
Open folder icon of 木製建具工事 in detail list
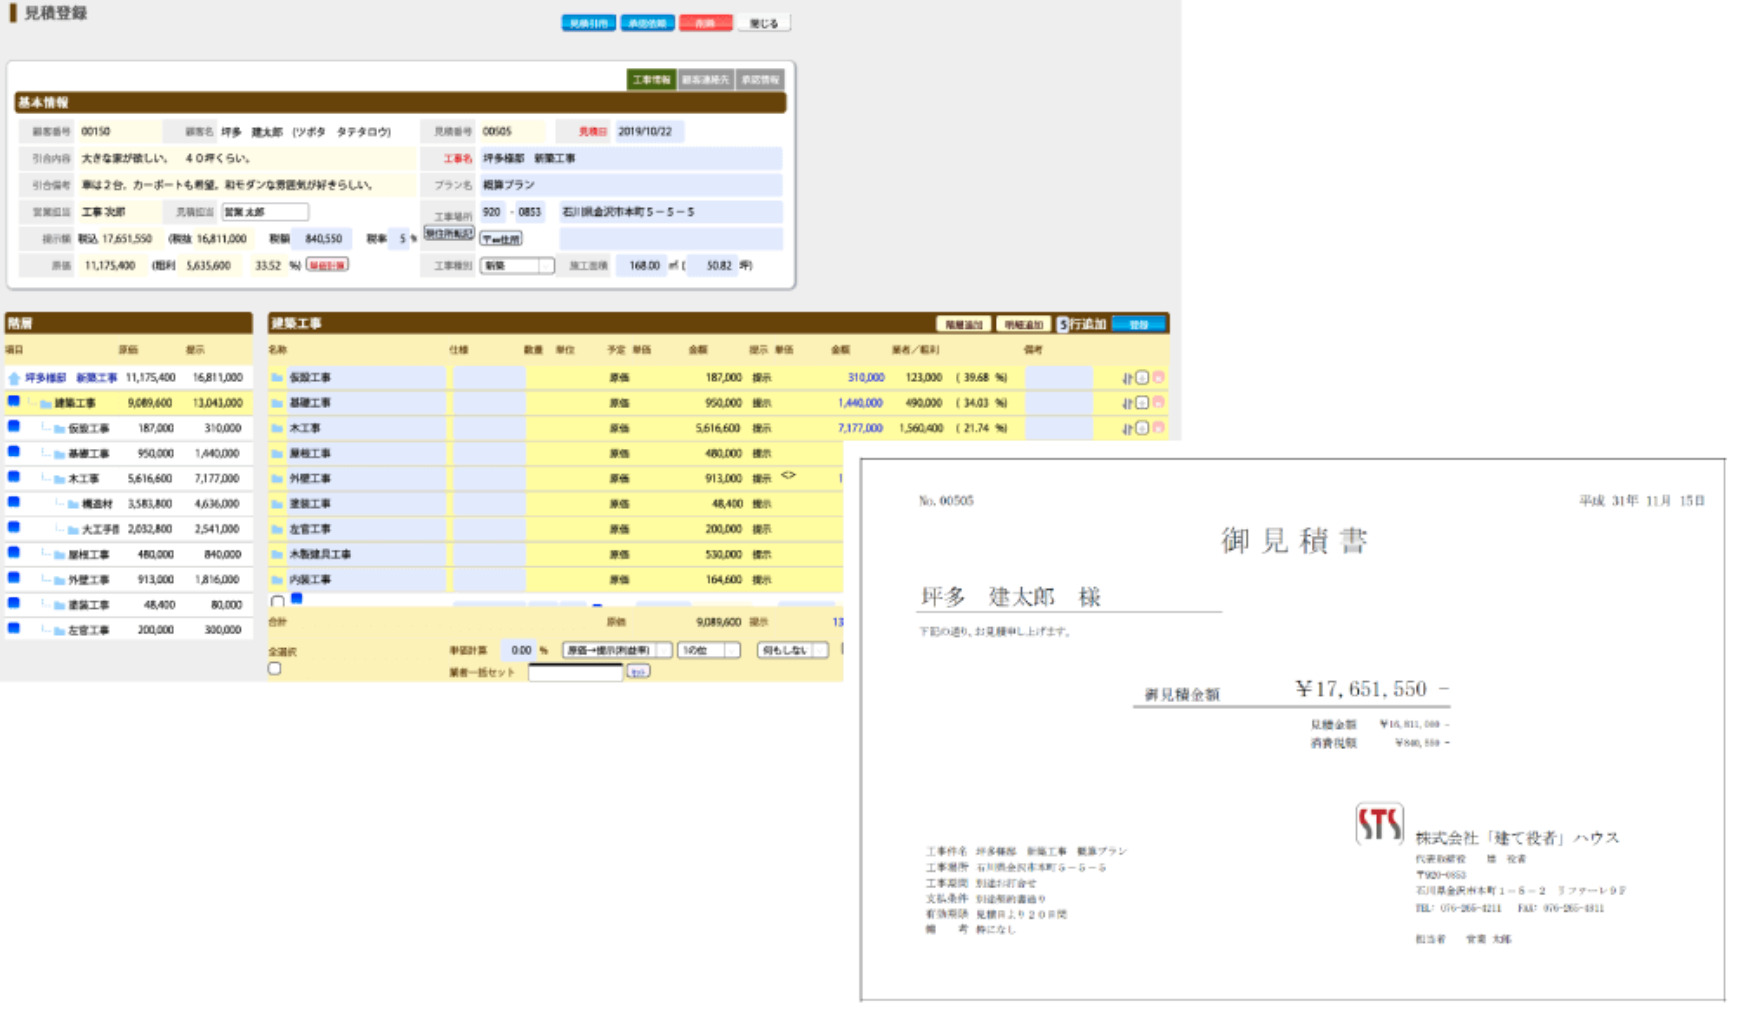point(277,554)
